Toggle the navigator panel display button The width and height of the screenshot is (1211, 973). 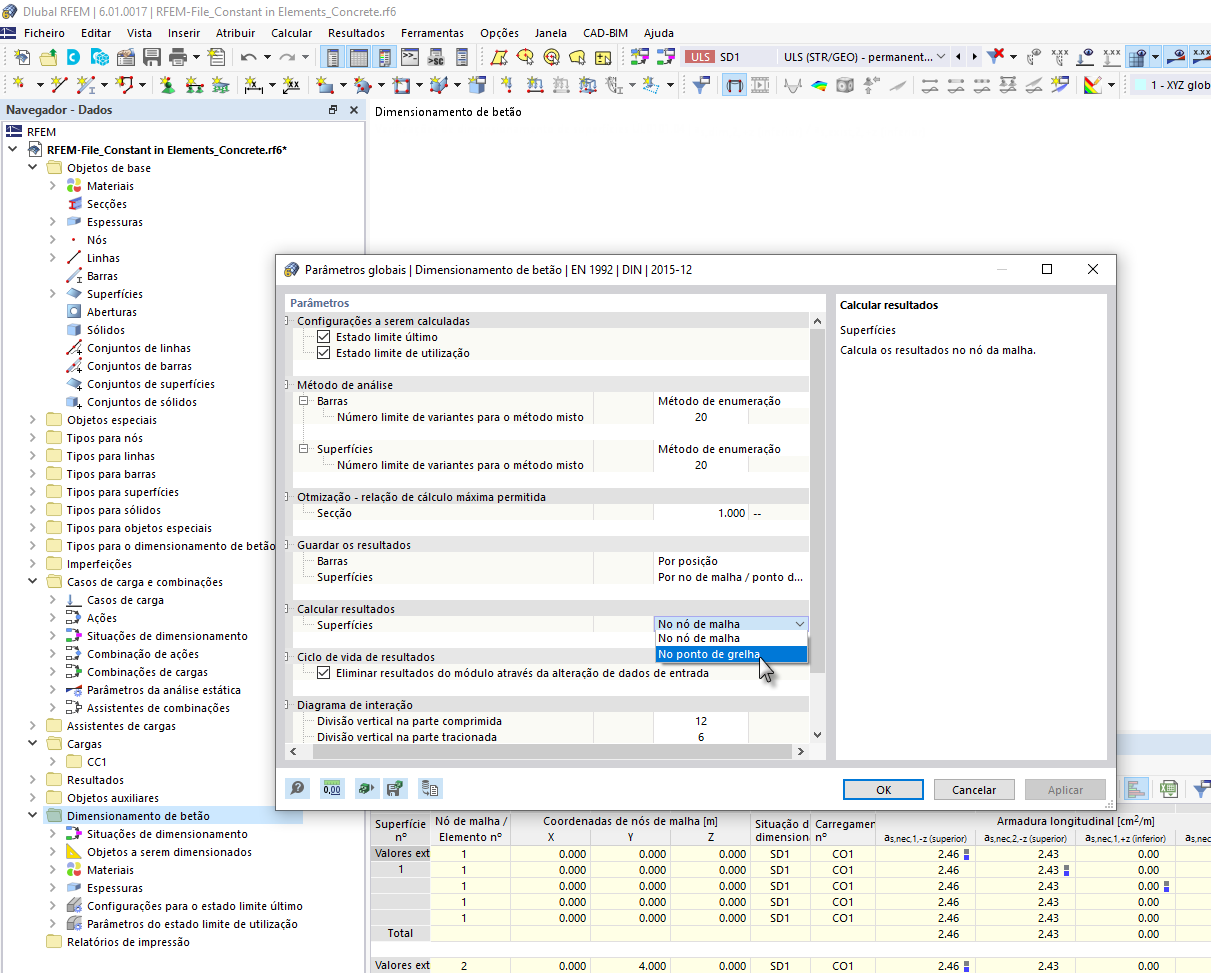tap(332, 56)
